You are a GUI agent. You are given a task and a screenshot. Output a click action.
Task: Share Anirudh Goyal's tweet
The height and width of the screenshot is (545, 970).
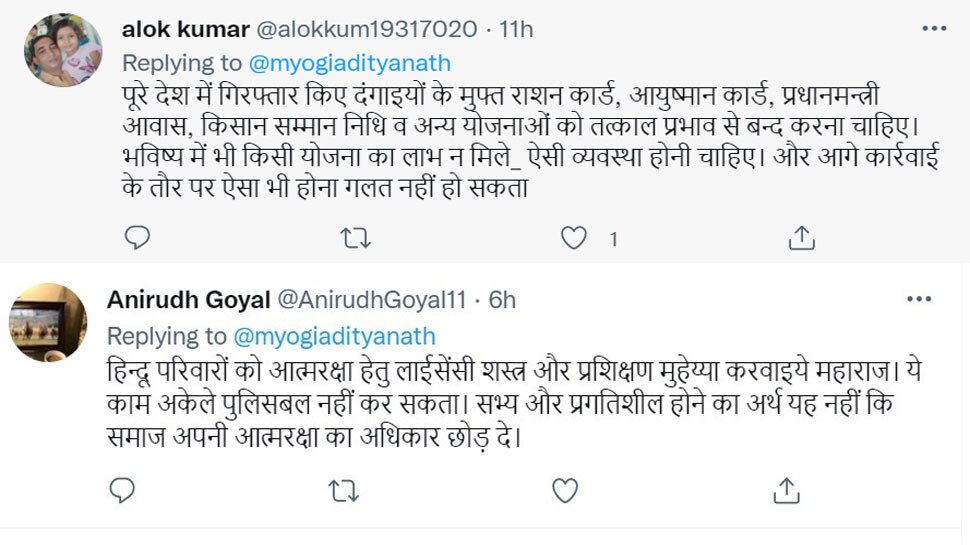tap(787, 491)
